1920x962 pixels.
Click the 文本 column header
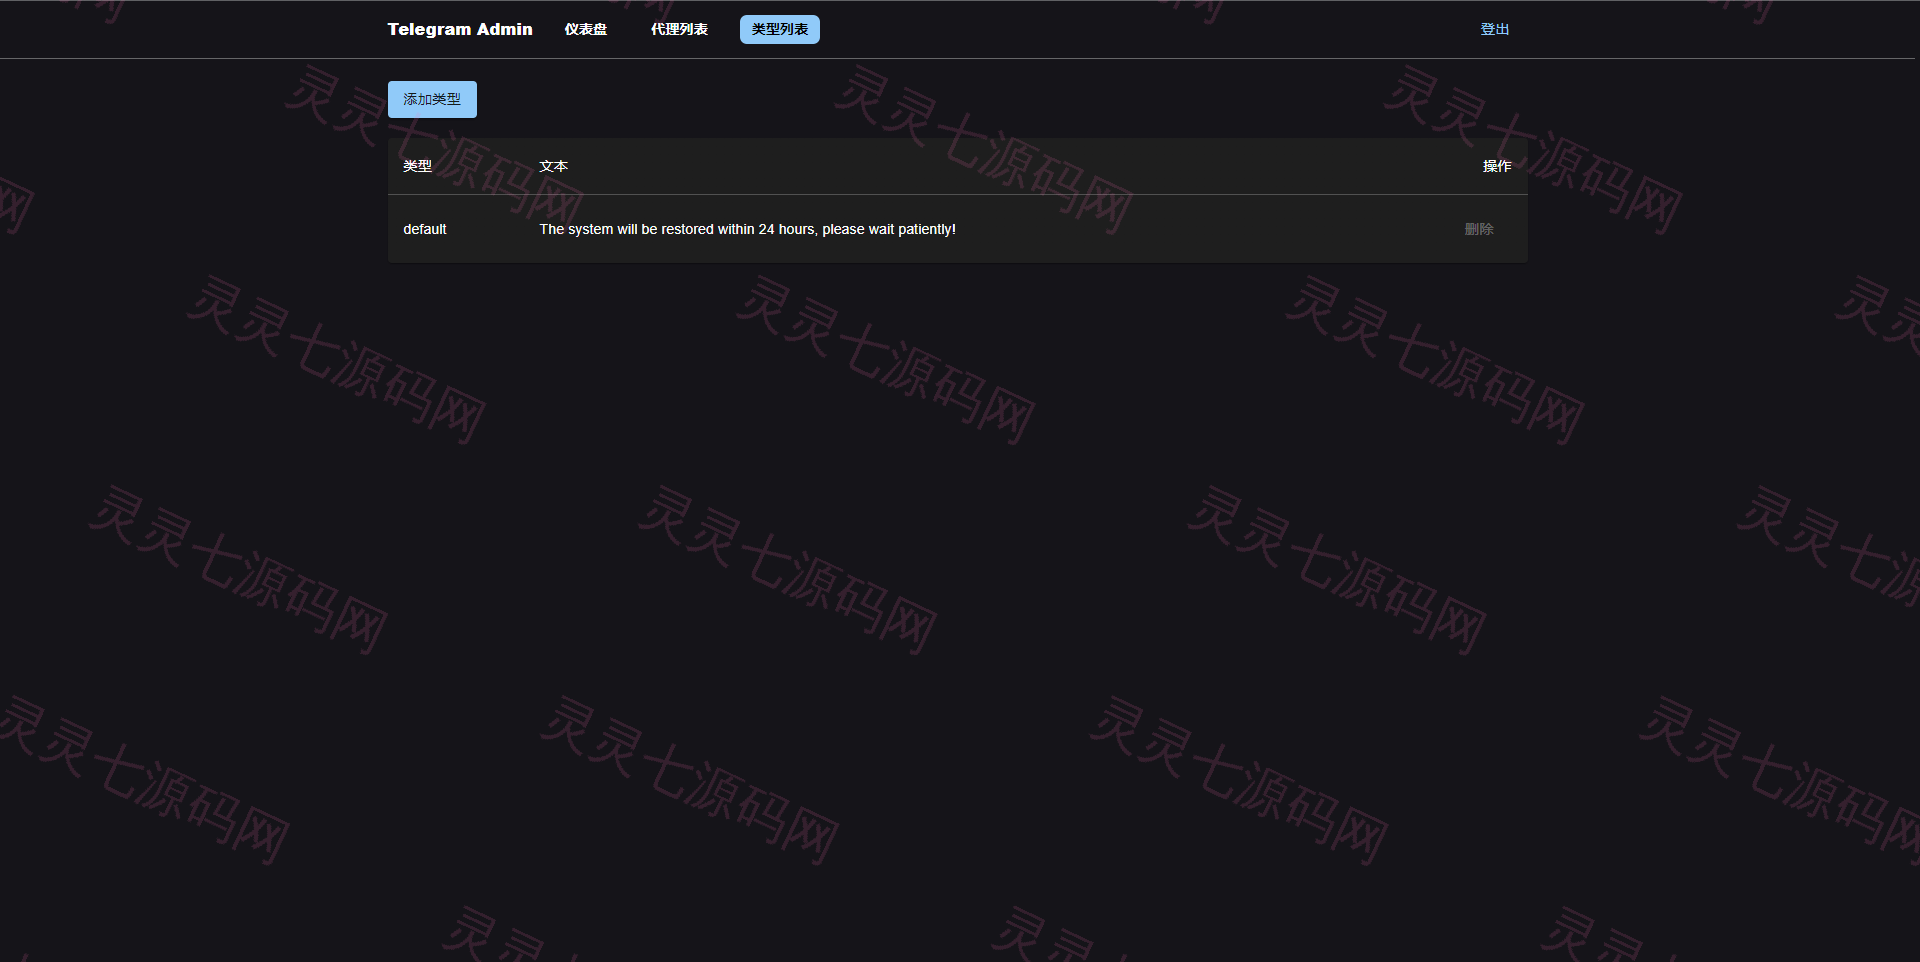[x=554, y=166]
